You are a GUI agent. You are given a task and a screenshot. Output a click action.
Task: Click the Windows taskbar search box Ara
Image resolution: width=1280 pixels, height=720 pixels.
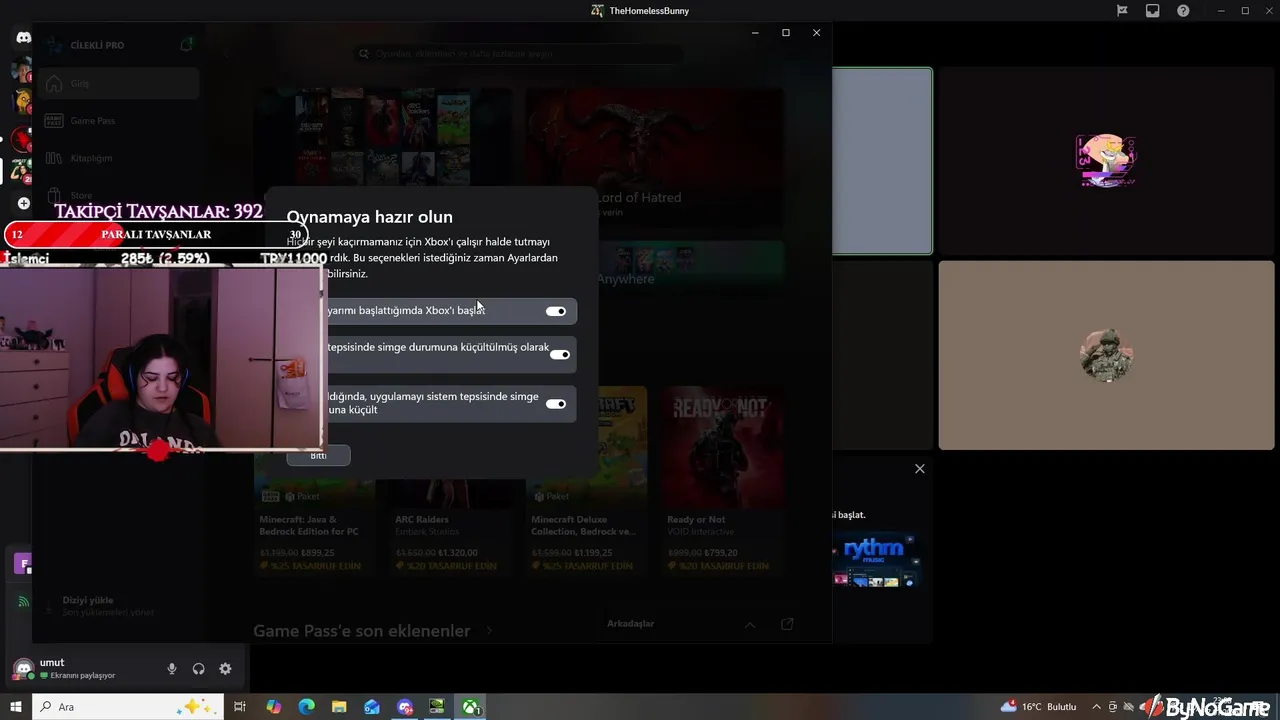click(128, 707)
